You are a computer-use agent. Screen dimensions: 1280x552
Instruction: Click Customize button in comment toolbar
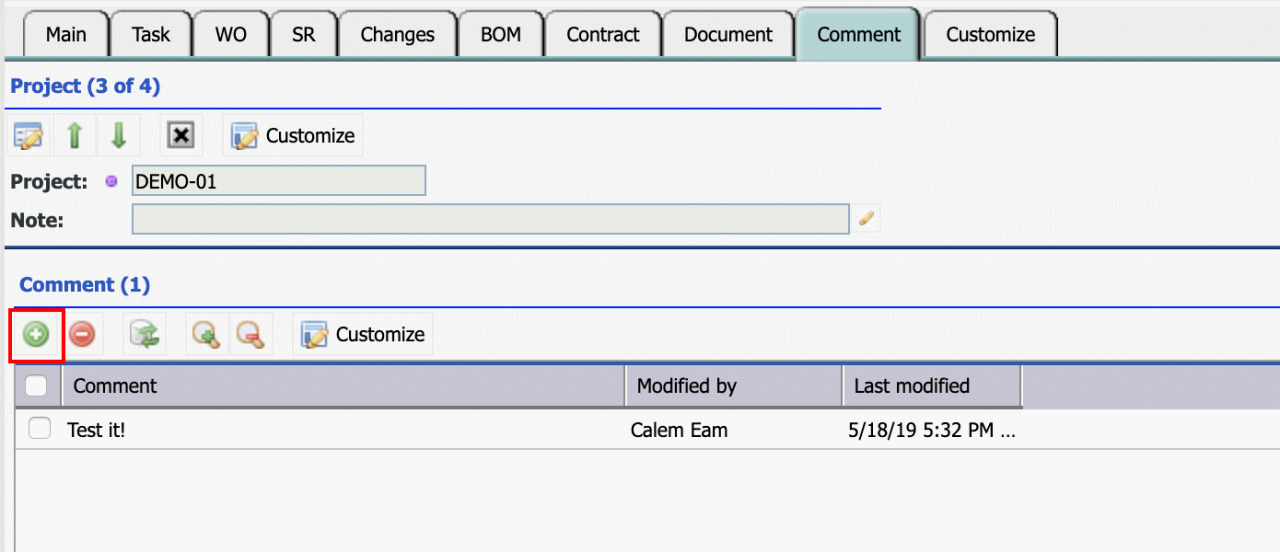pyautogui.click(x=363, y=335)
